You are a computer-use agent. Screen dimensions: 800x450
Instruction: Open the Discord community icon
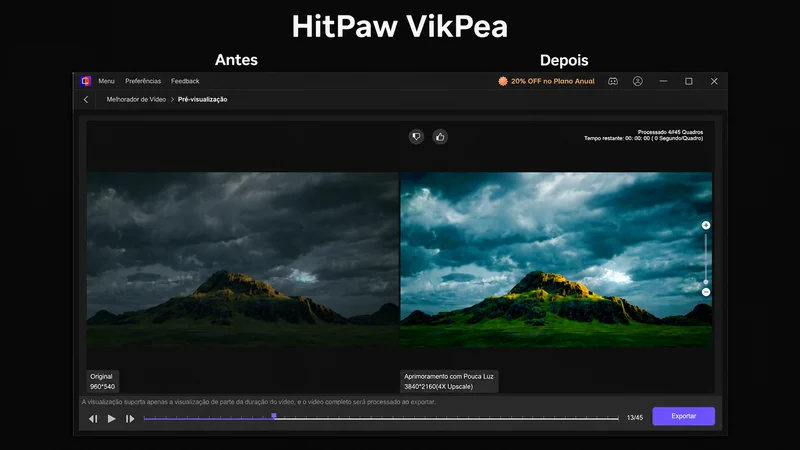click(x=613, y=81)
